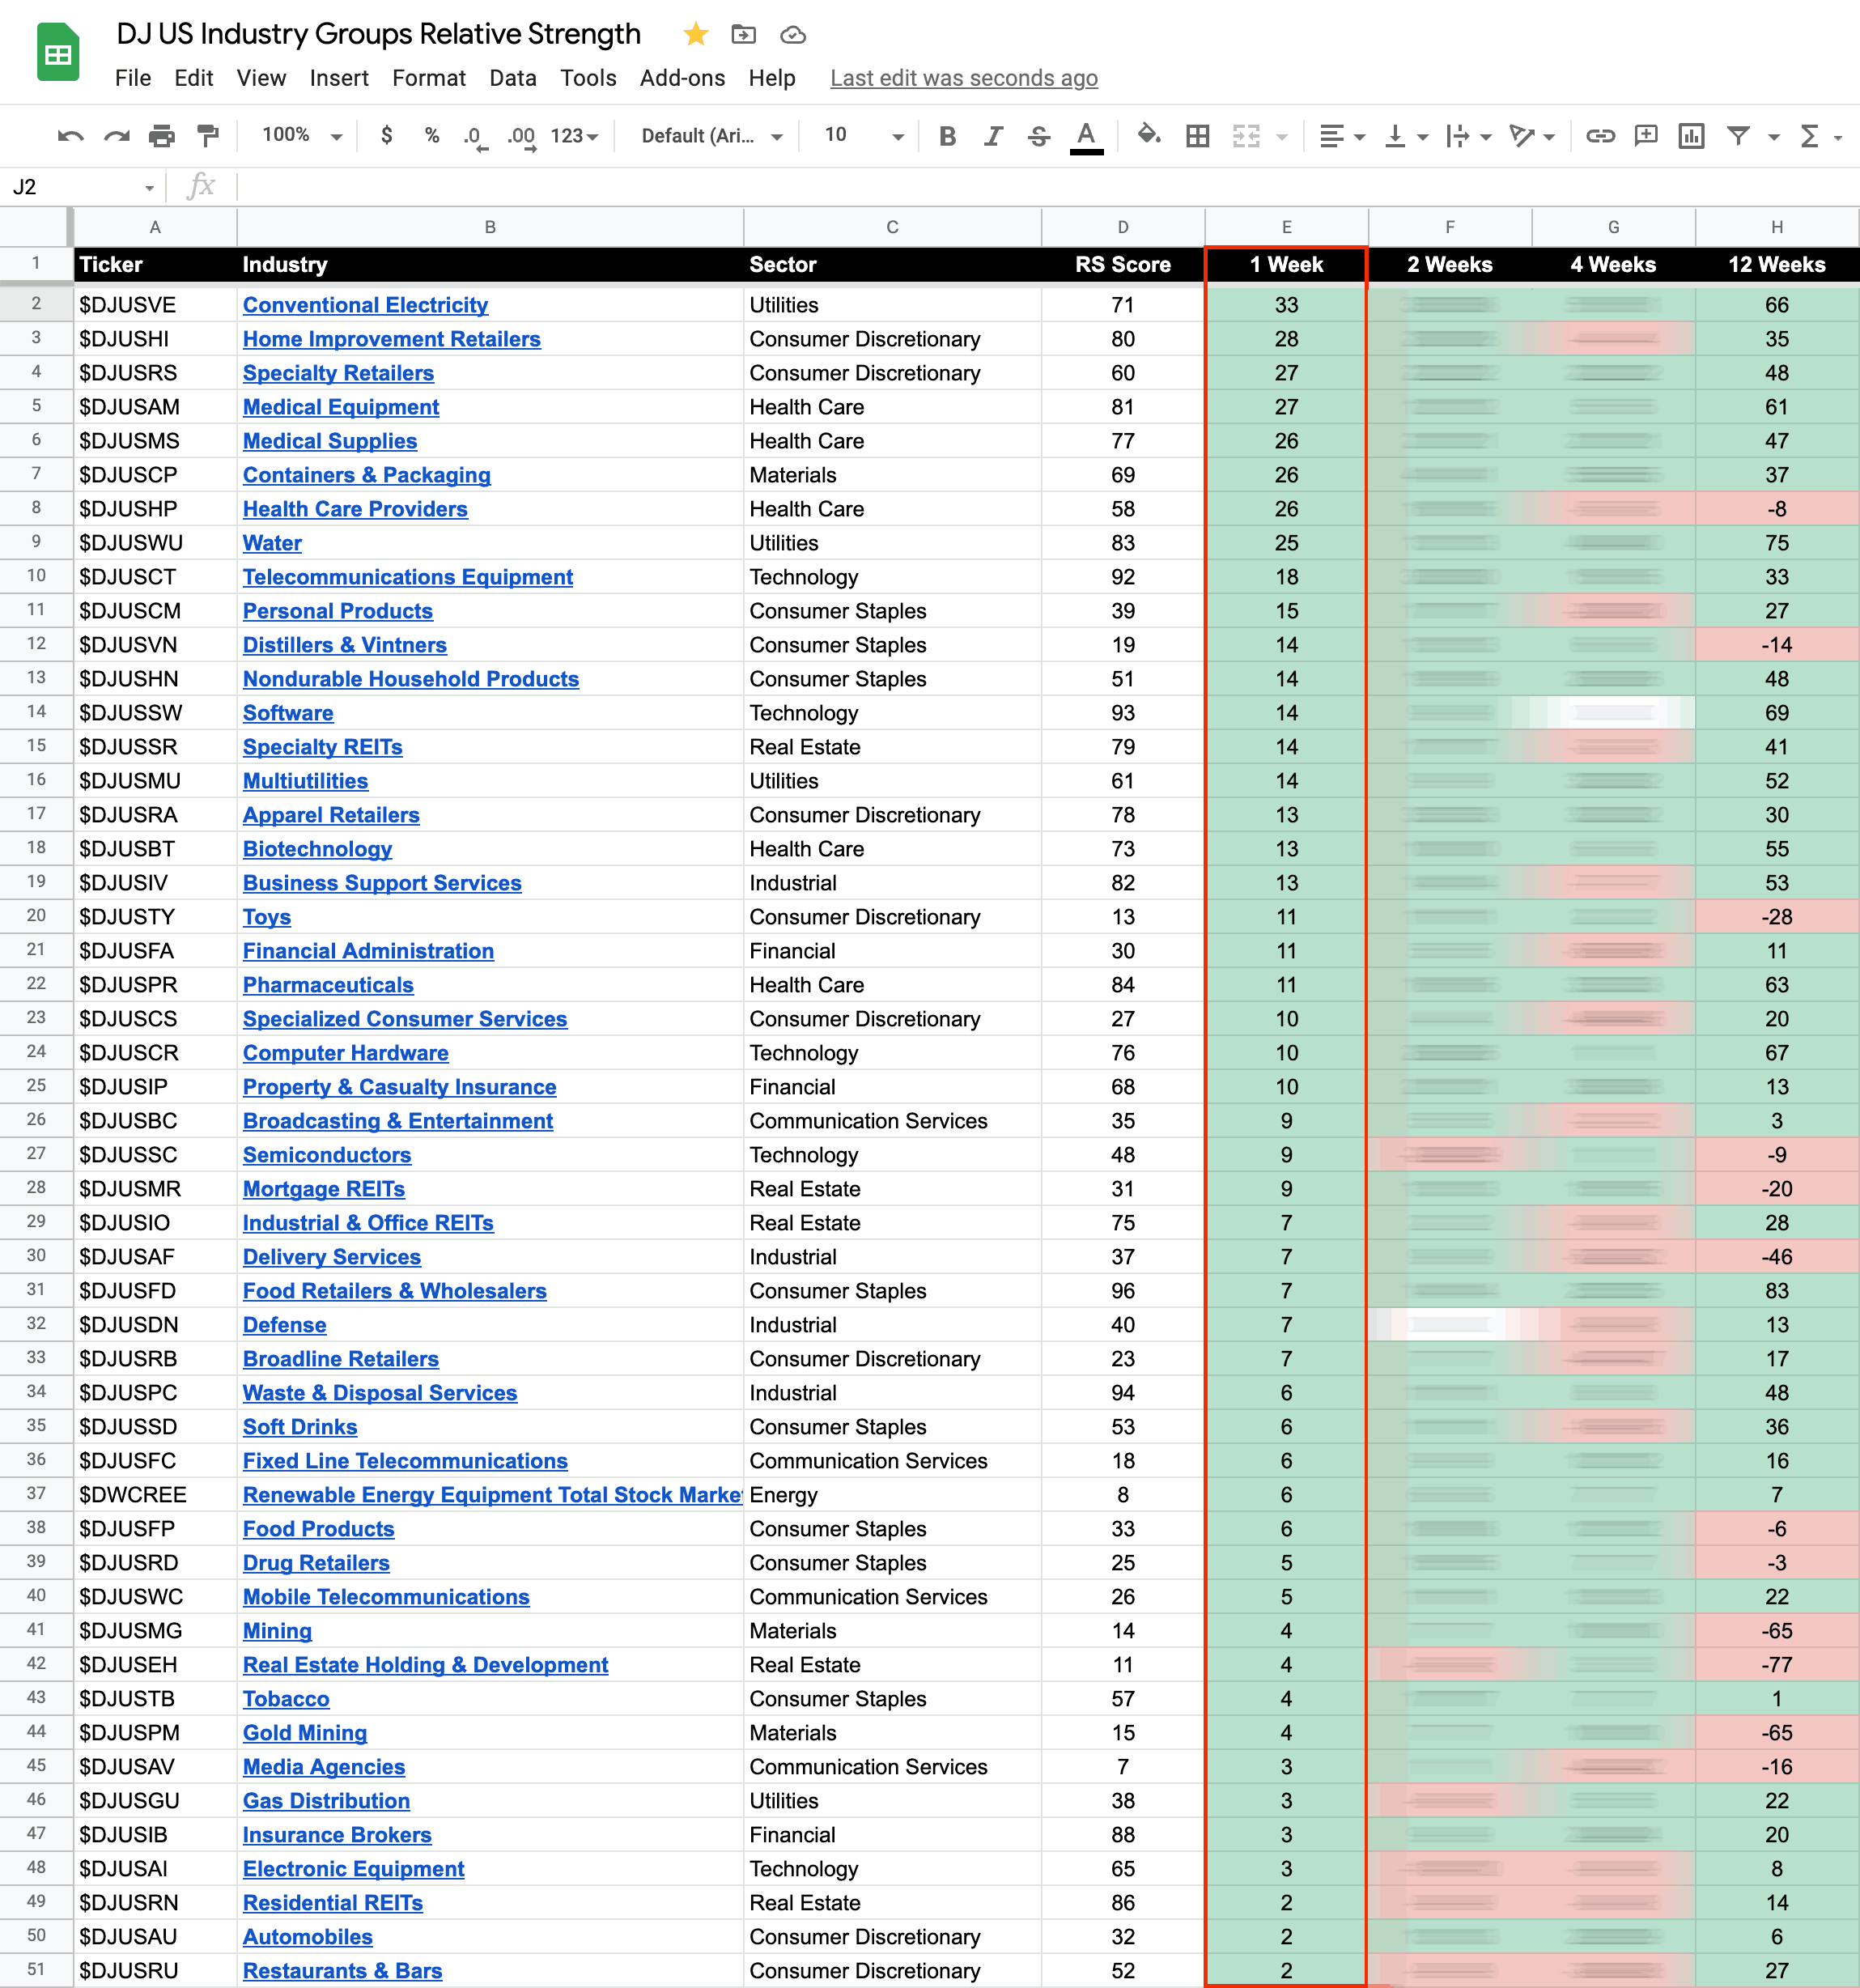Insert a link
Image resolution: width=1860 pixels, height=1988 pixels.
pyautogui.click(x=1600, y=136)
